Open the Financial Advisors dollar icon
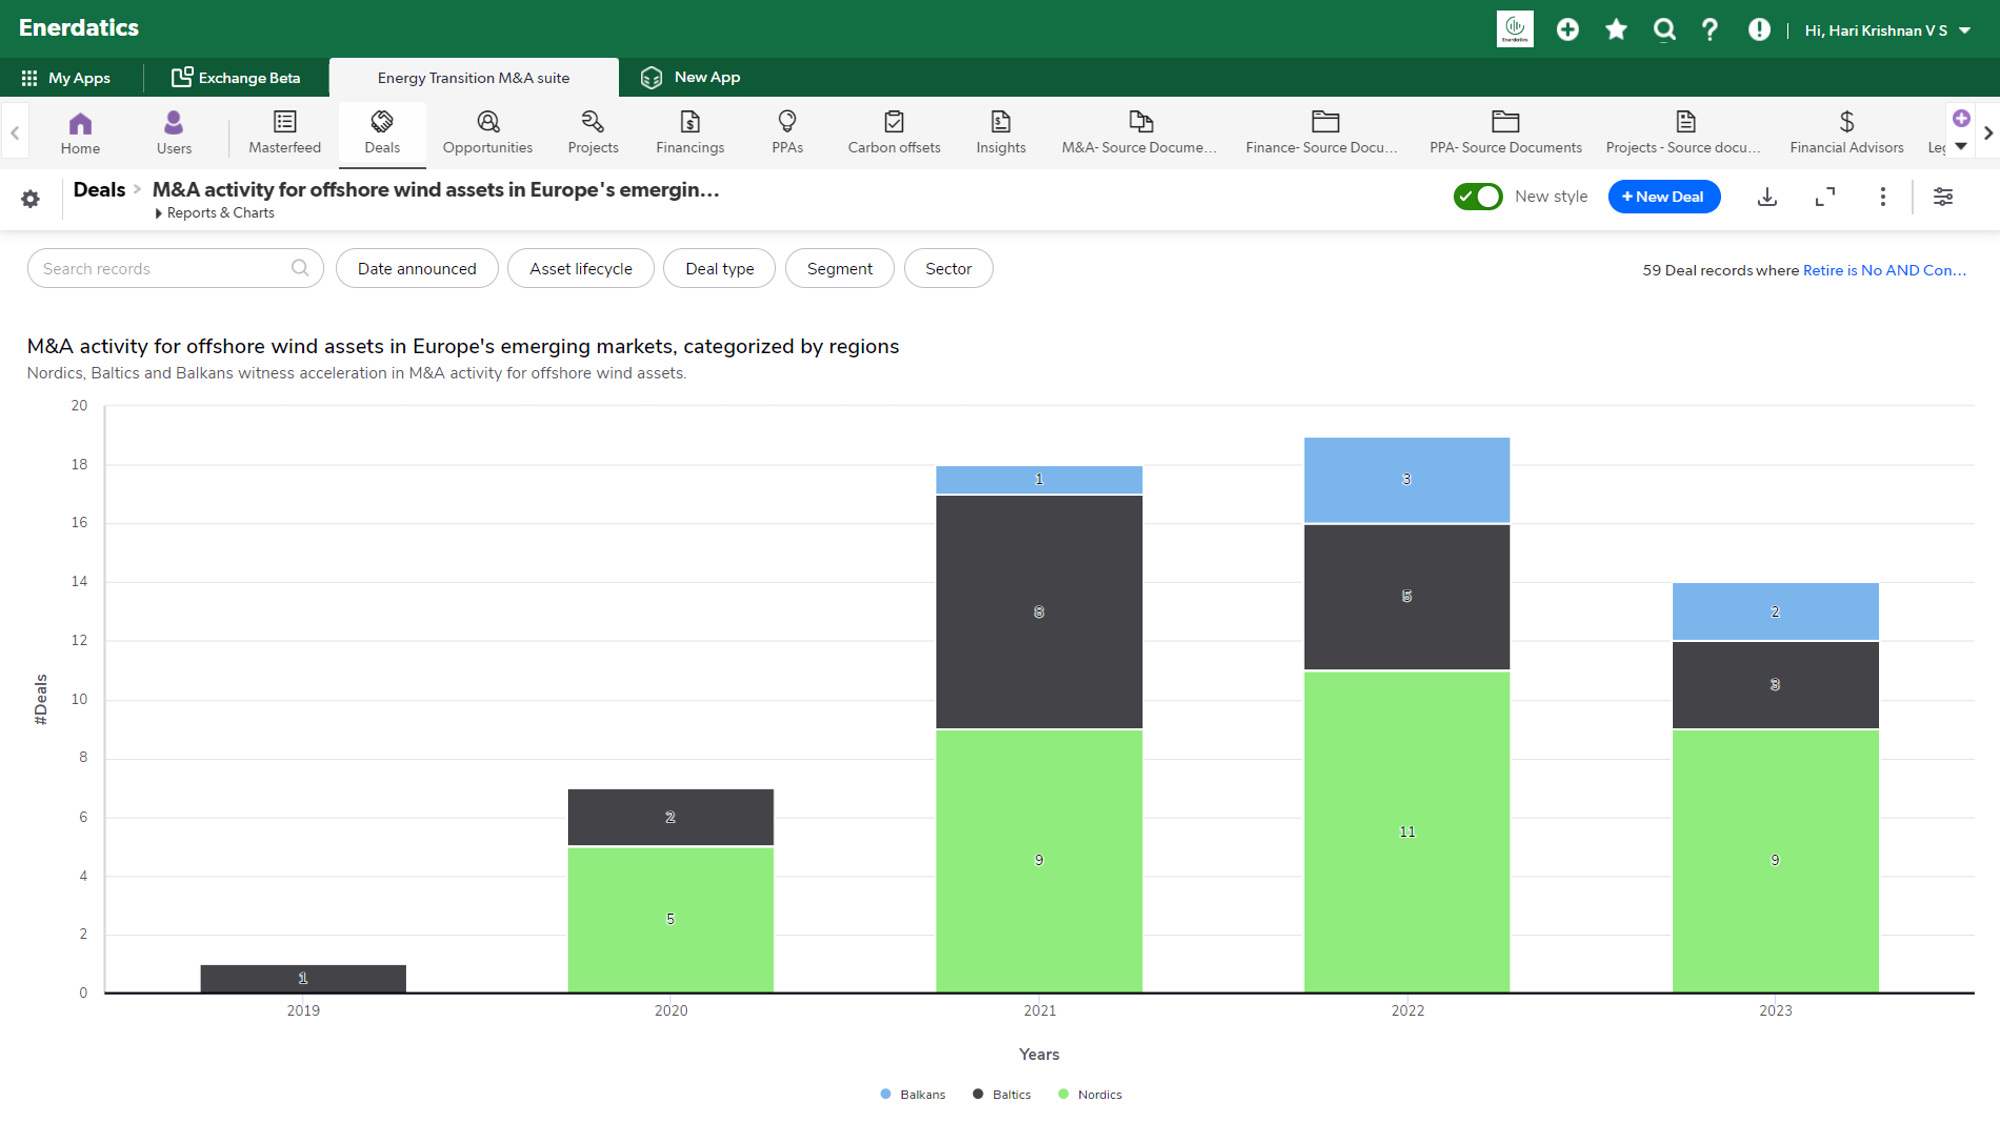Image resolution: width=2000 pixels, height=1122 pixels. [x=1846, y=122]
